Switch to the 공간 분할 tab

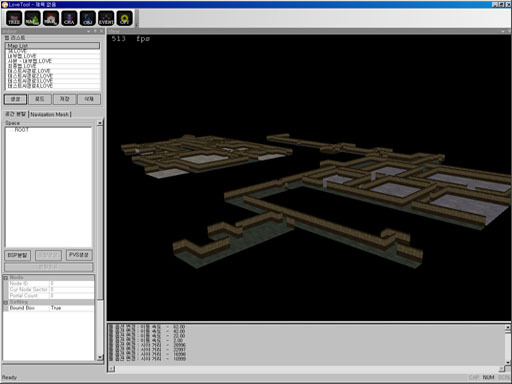click(x=15, y=114)
